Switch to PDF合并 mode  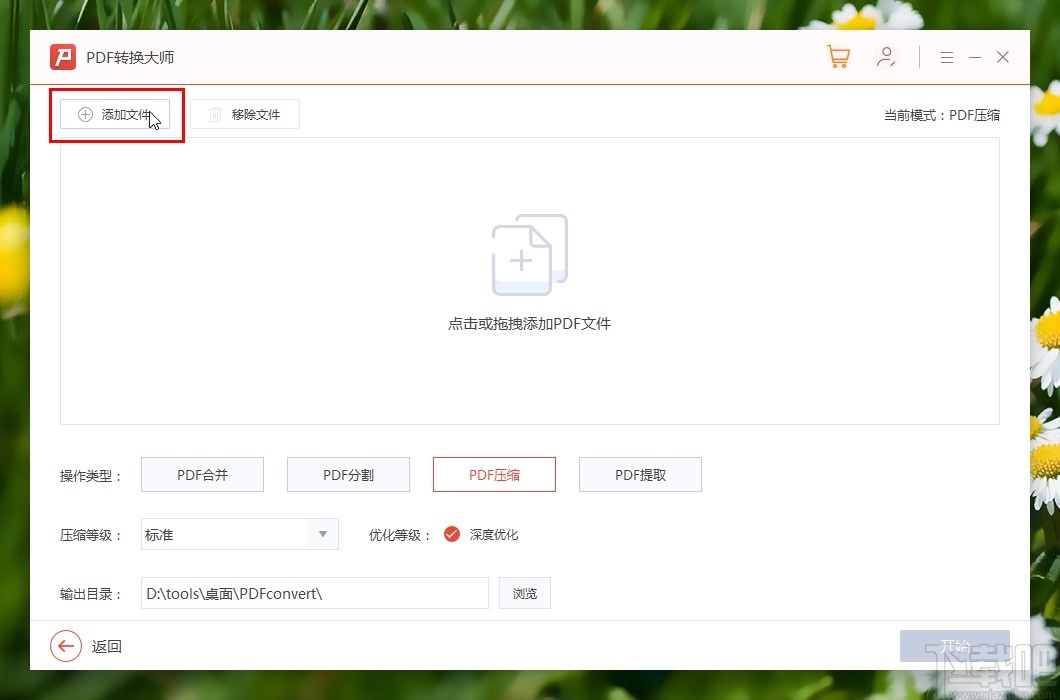coord(202,474)
